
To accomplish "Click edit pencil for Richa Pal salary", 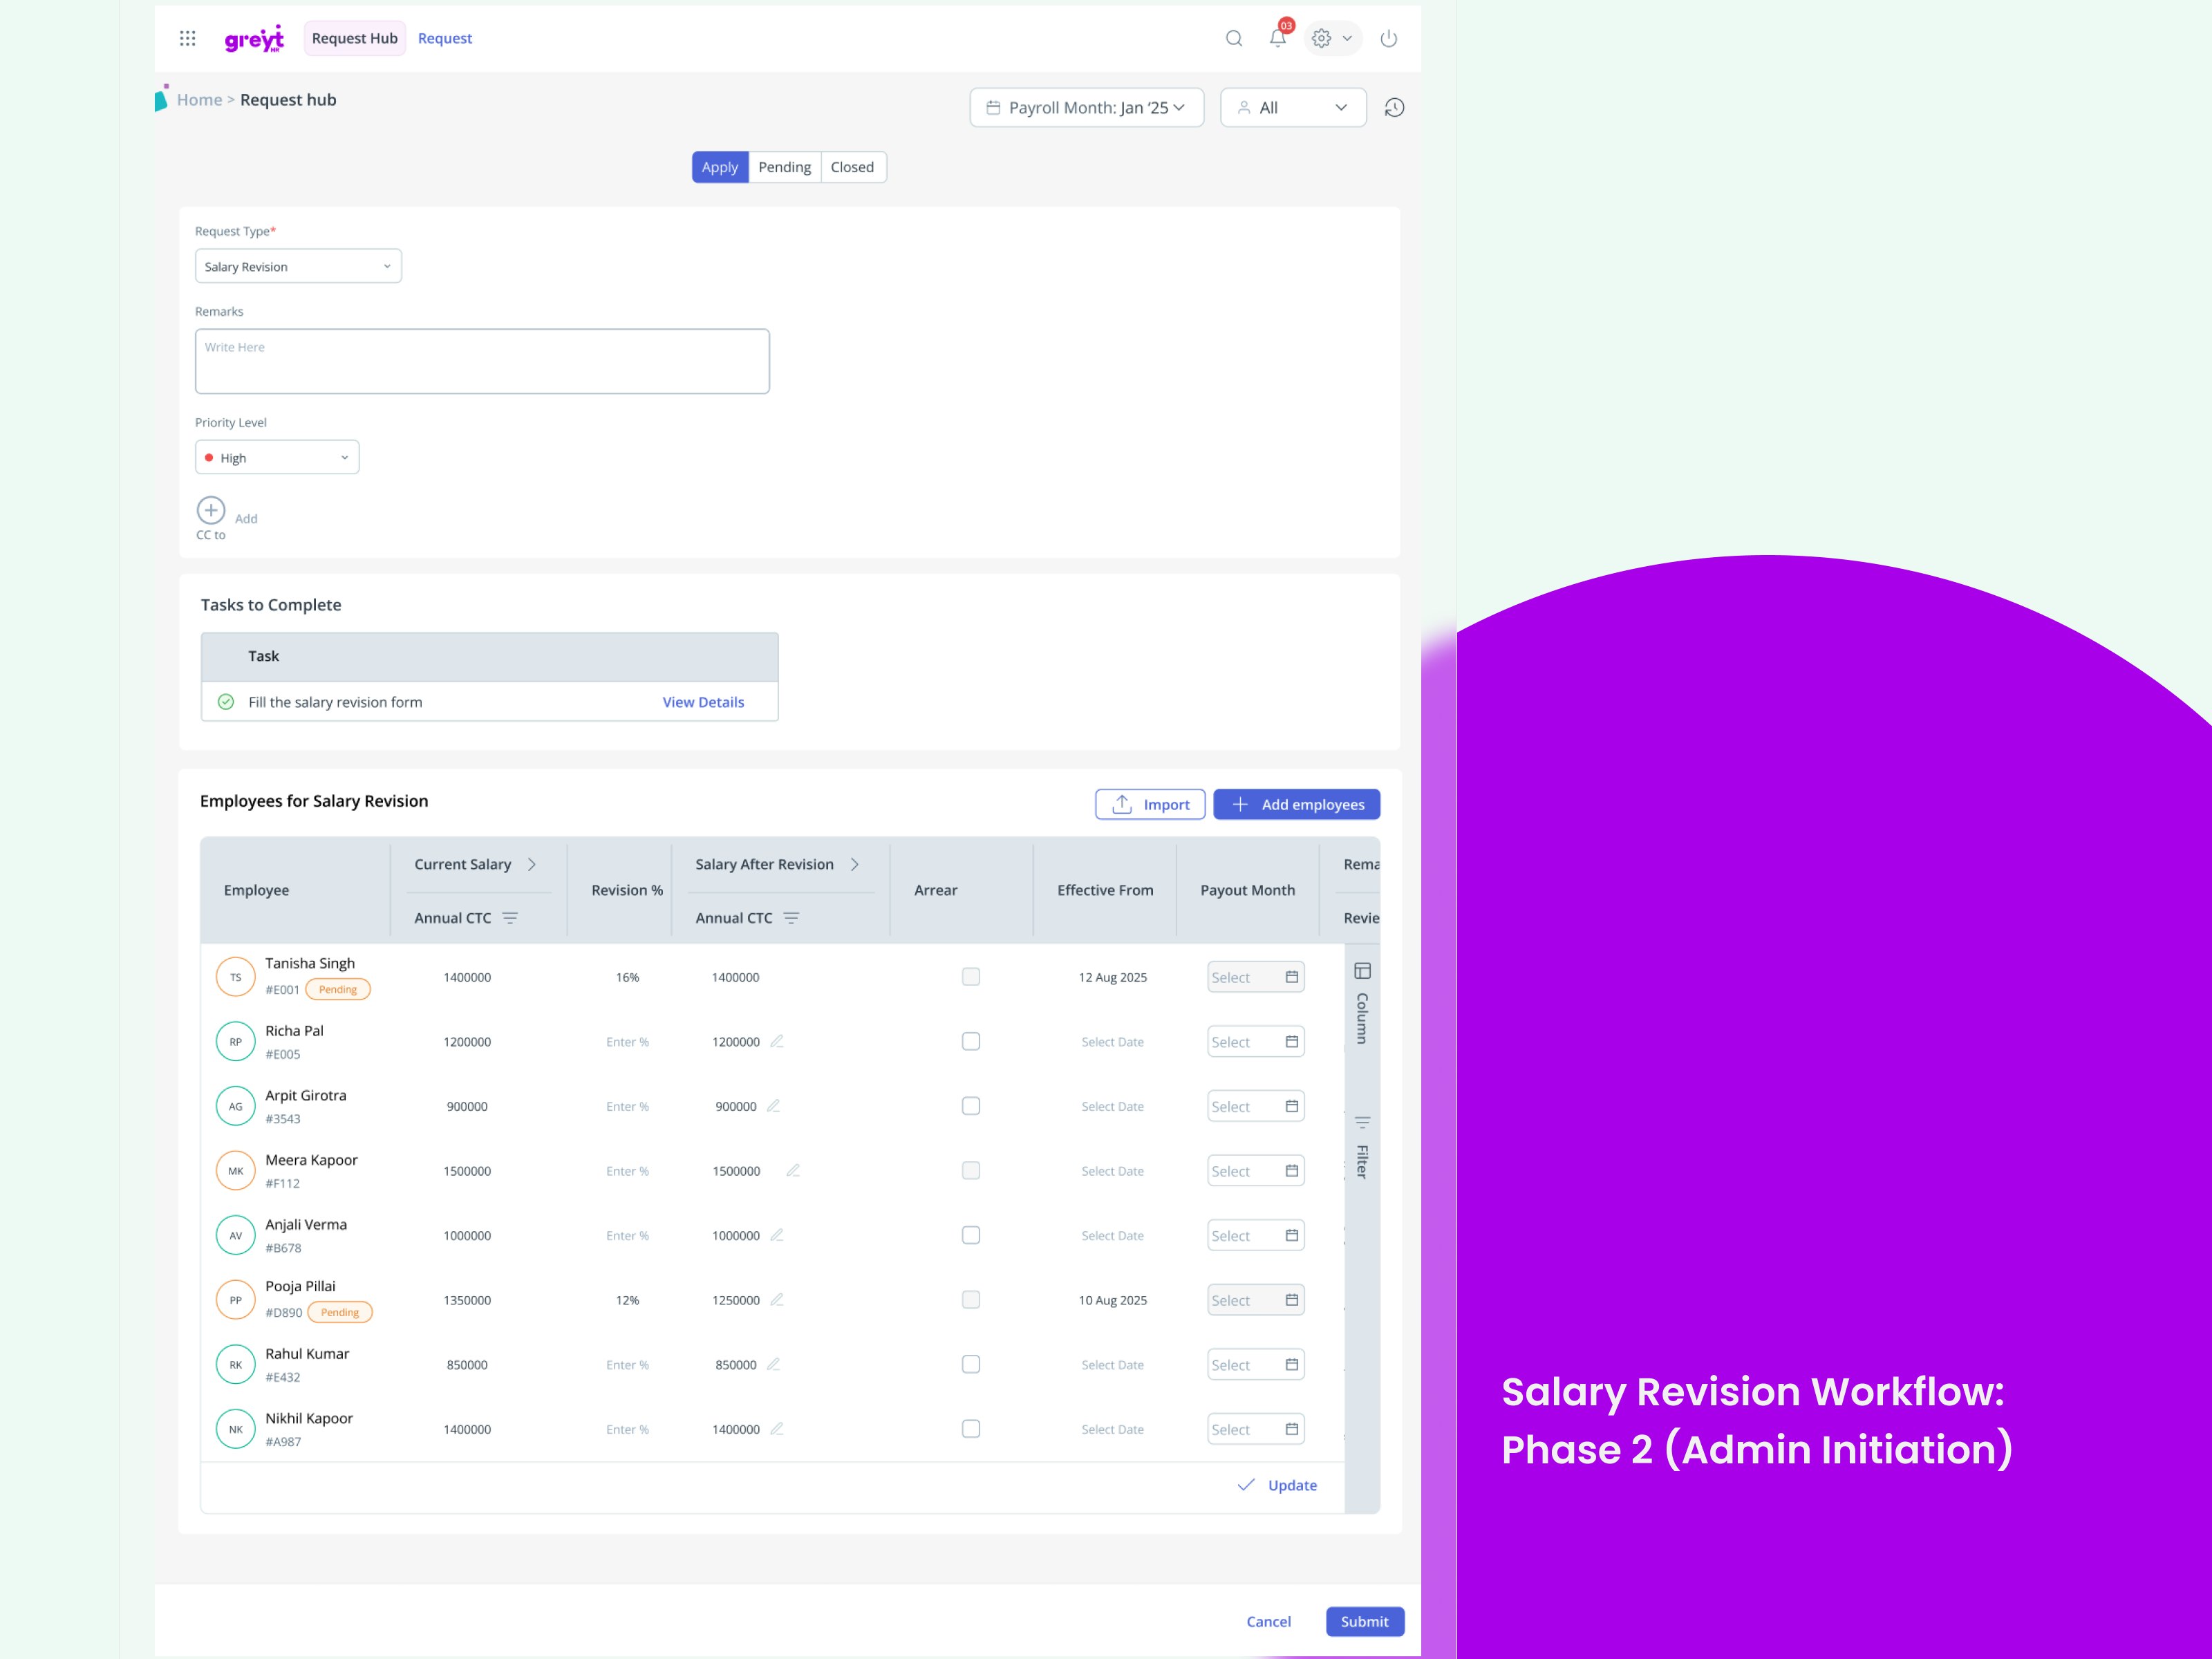I will (777, 1041).
